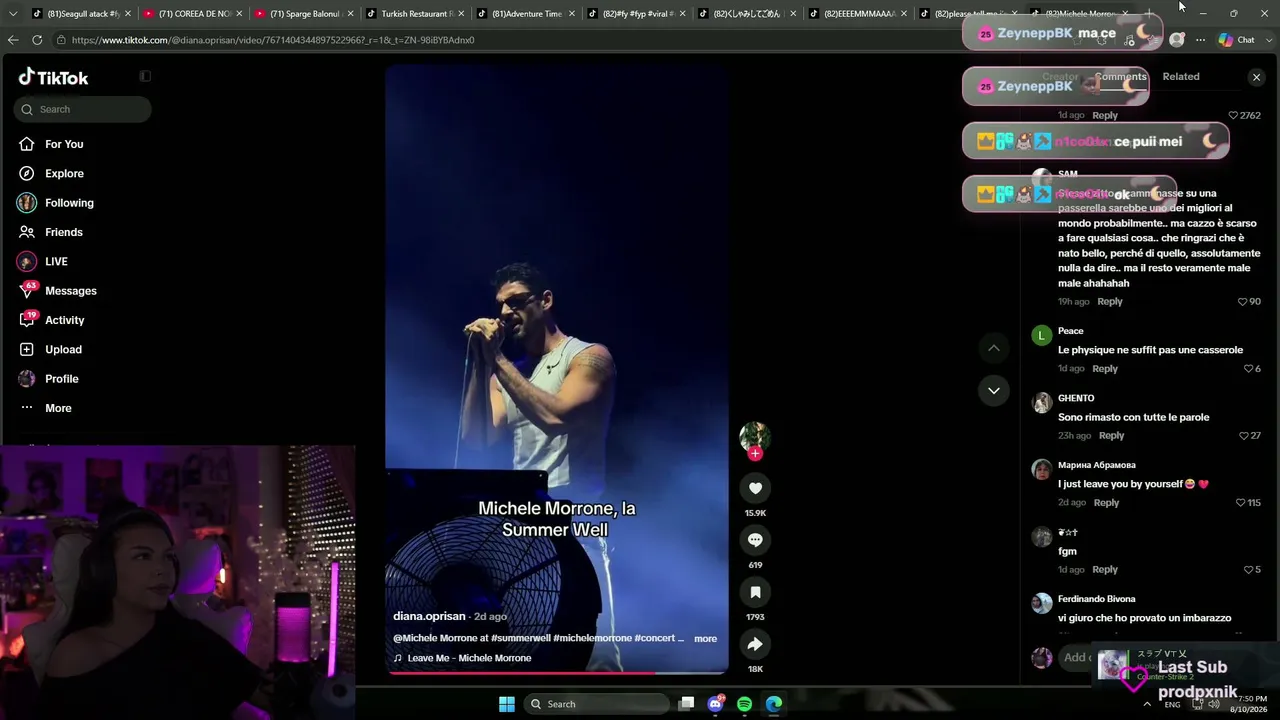Open Ferdinando Bivona's profile name

(x=1096, y=599)
